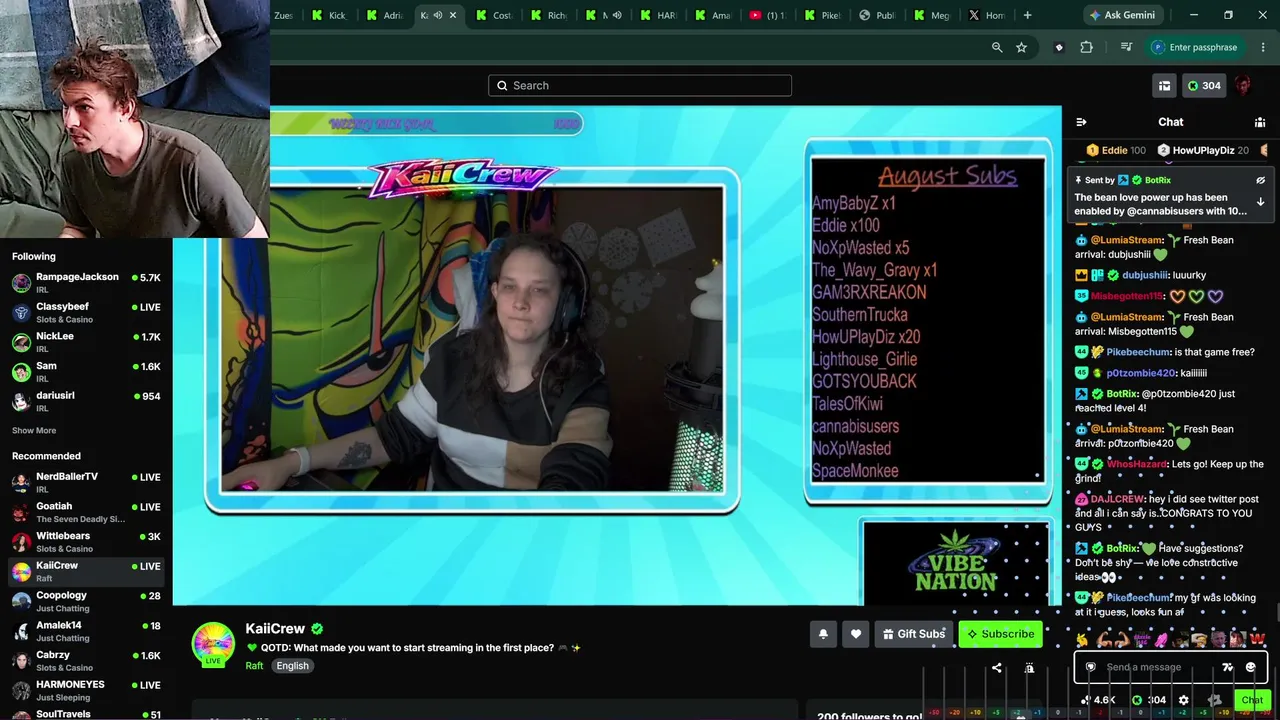Click the Misbegotten115 username in chat

(1127, 296)
